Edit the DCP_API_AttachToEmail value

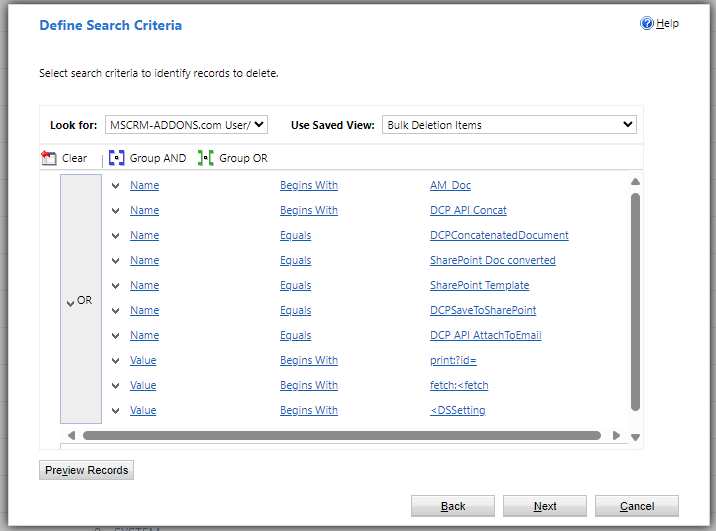[485, 336]
